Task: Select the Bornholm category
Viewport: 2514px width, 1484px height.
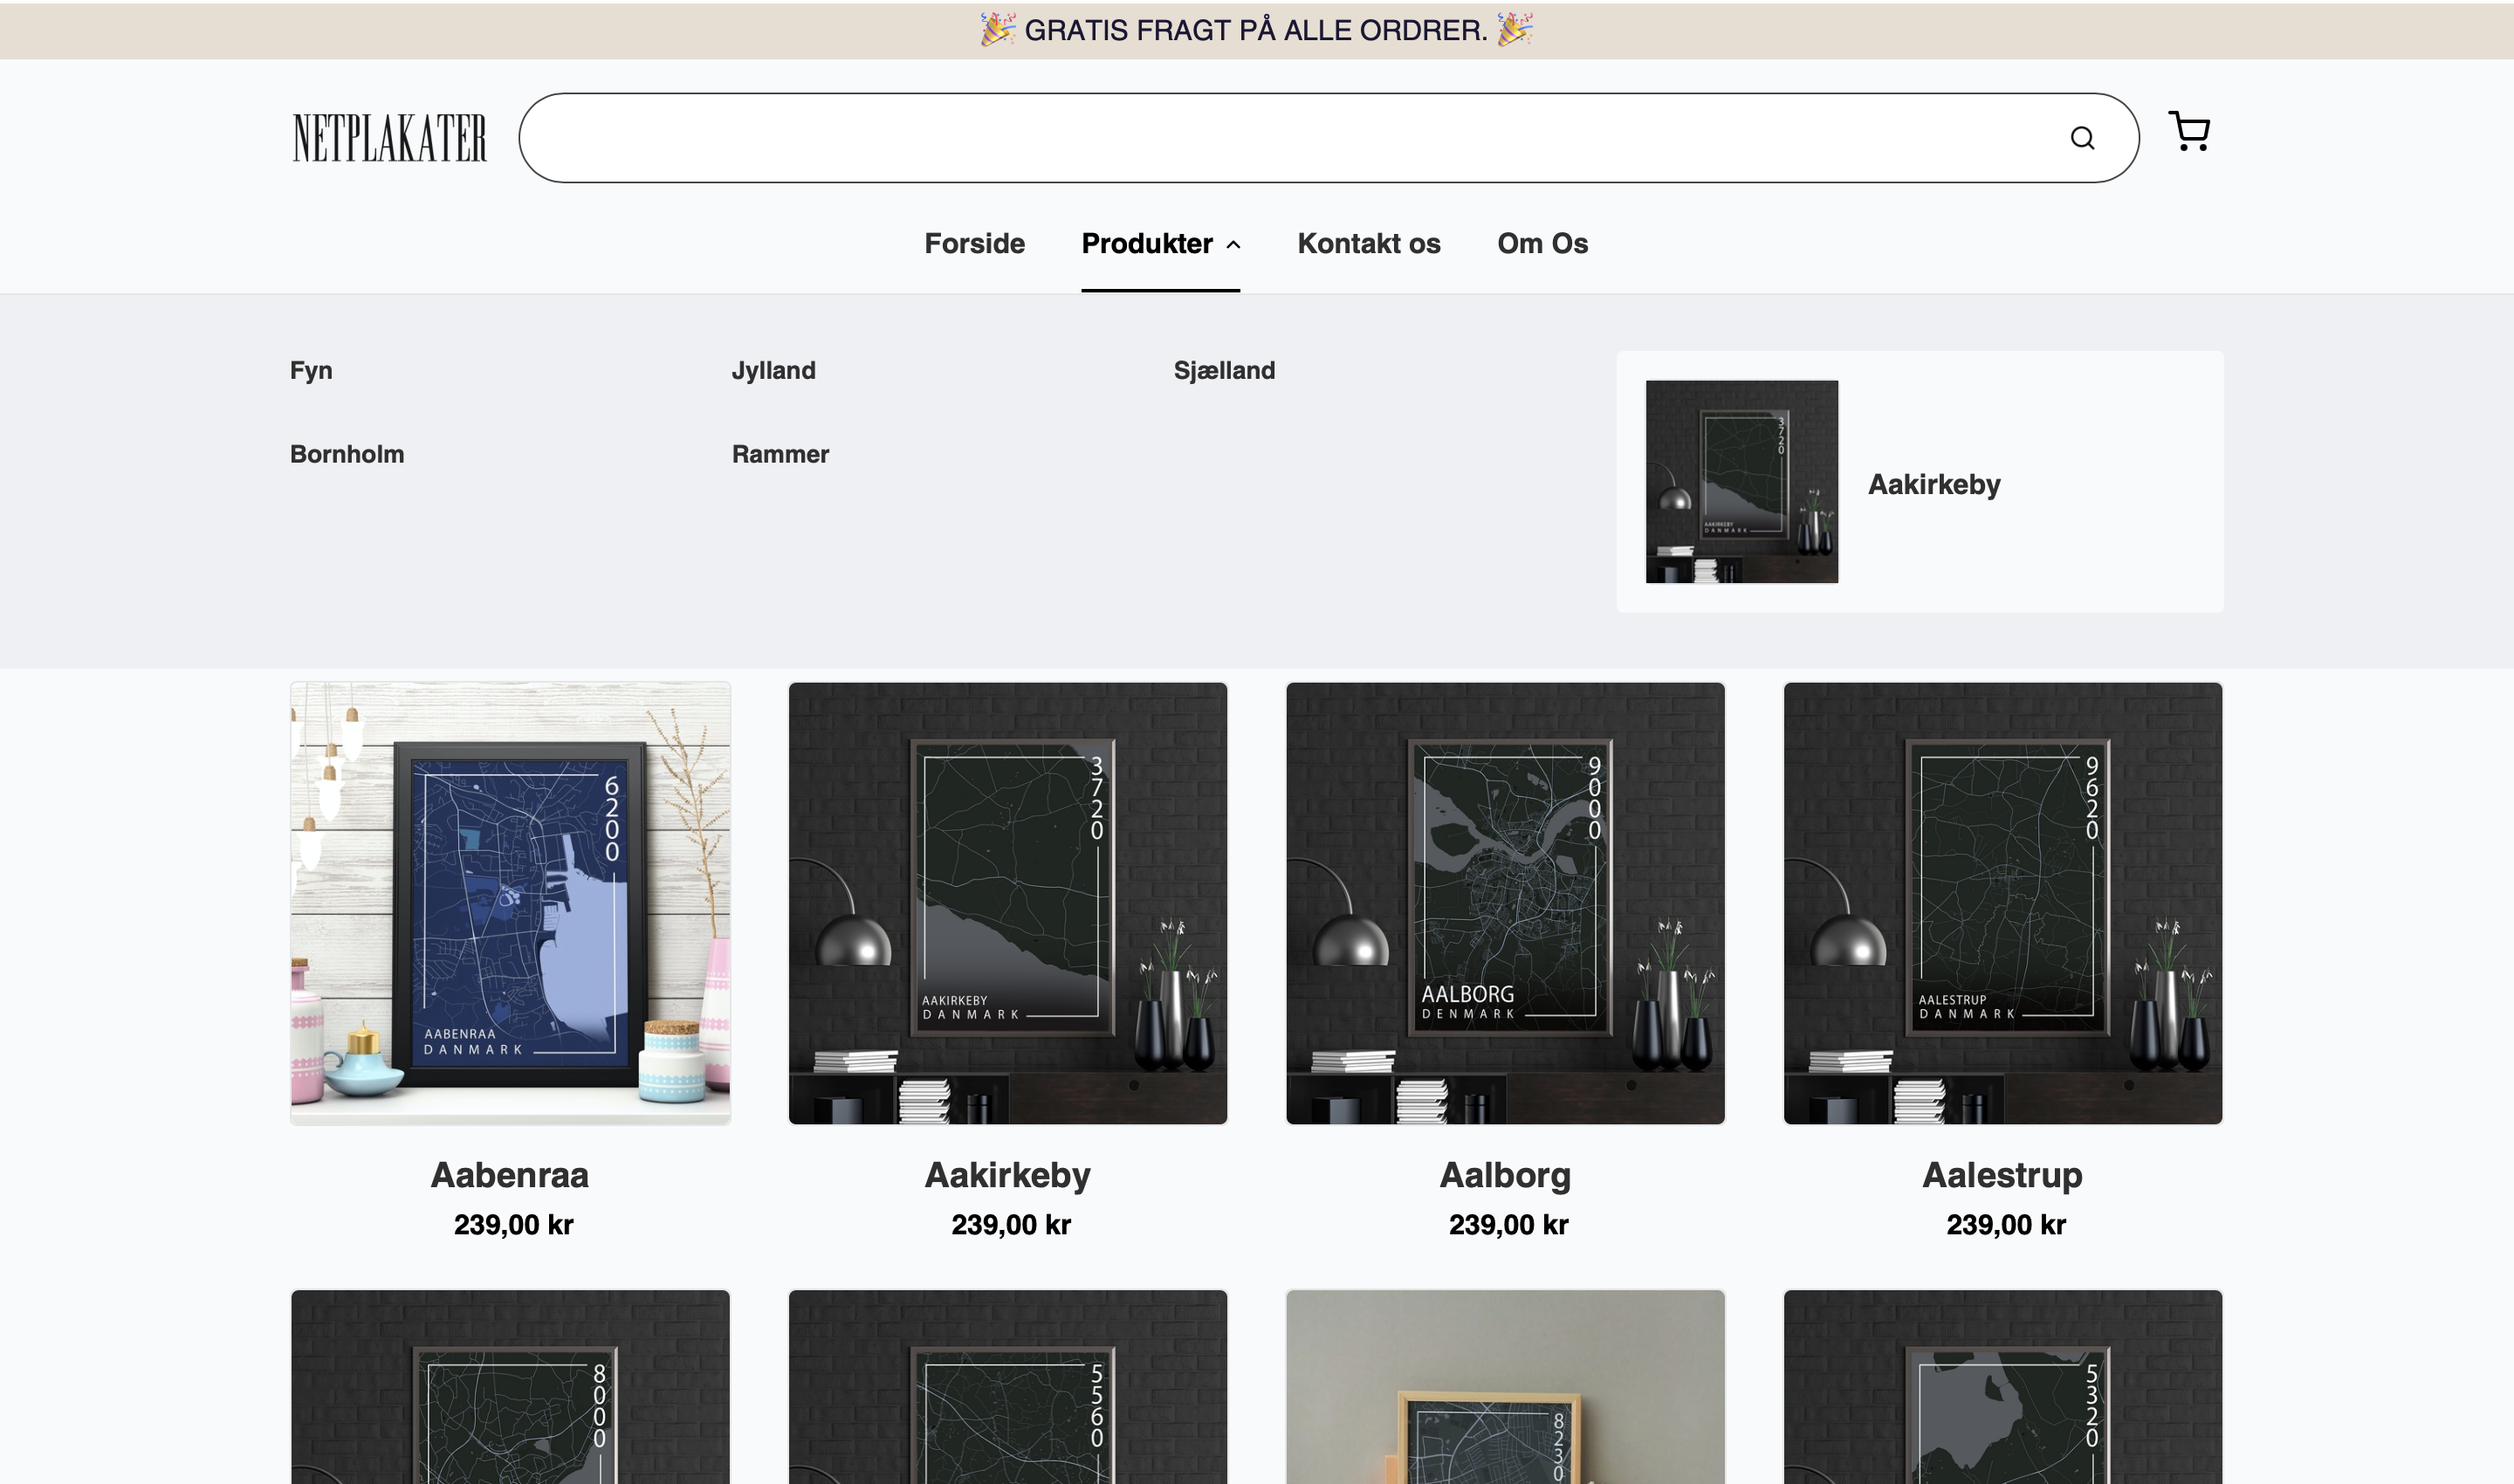Action: (x=347, y=455)
